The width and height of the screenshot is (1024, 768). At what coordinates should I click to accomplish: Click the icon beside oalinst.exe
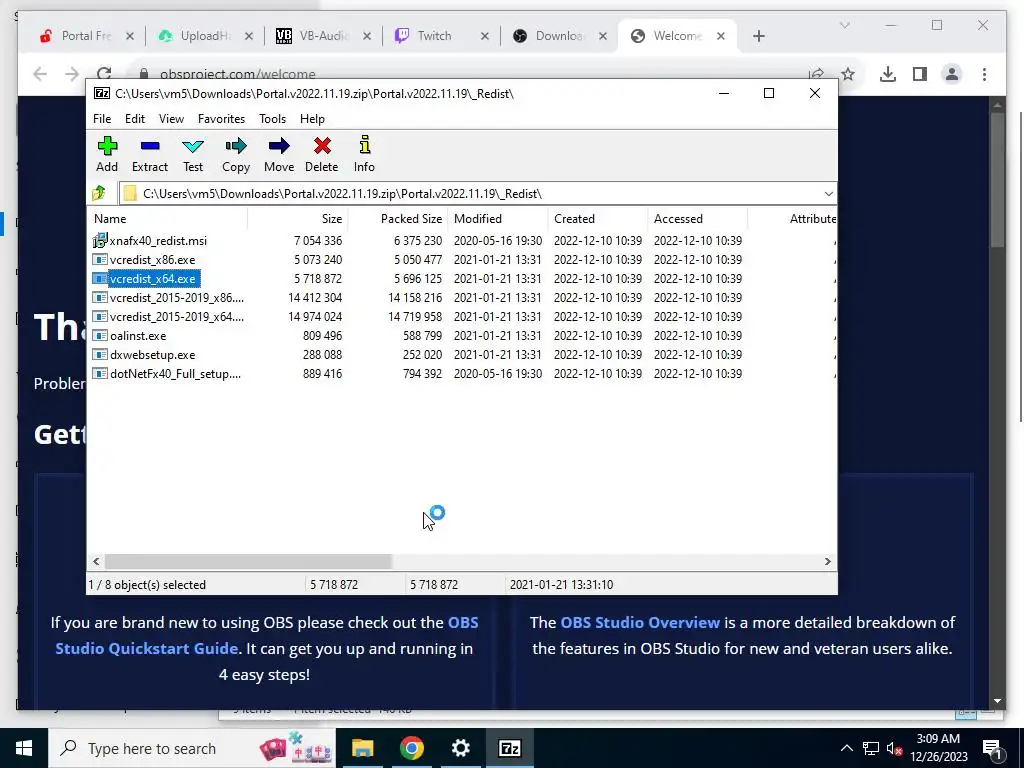(x=99, y=336)
